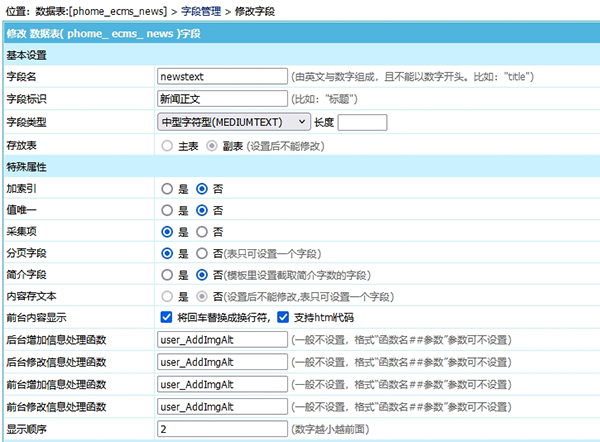
Task: Click the 后台增加信息处理函数 input field
Action: 222,340
